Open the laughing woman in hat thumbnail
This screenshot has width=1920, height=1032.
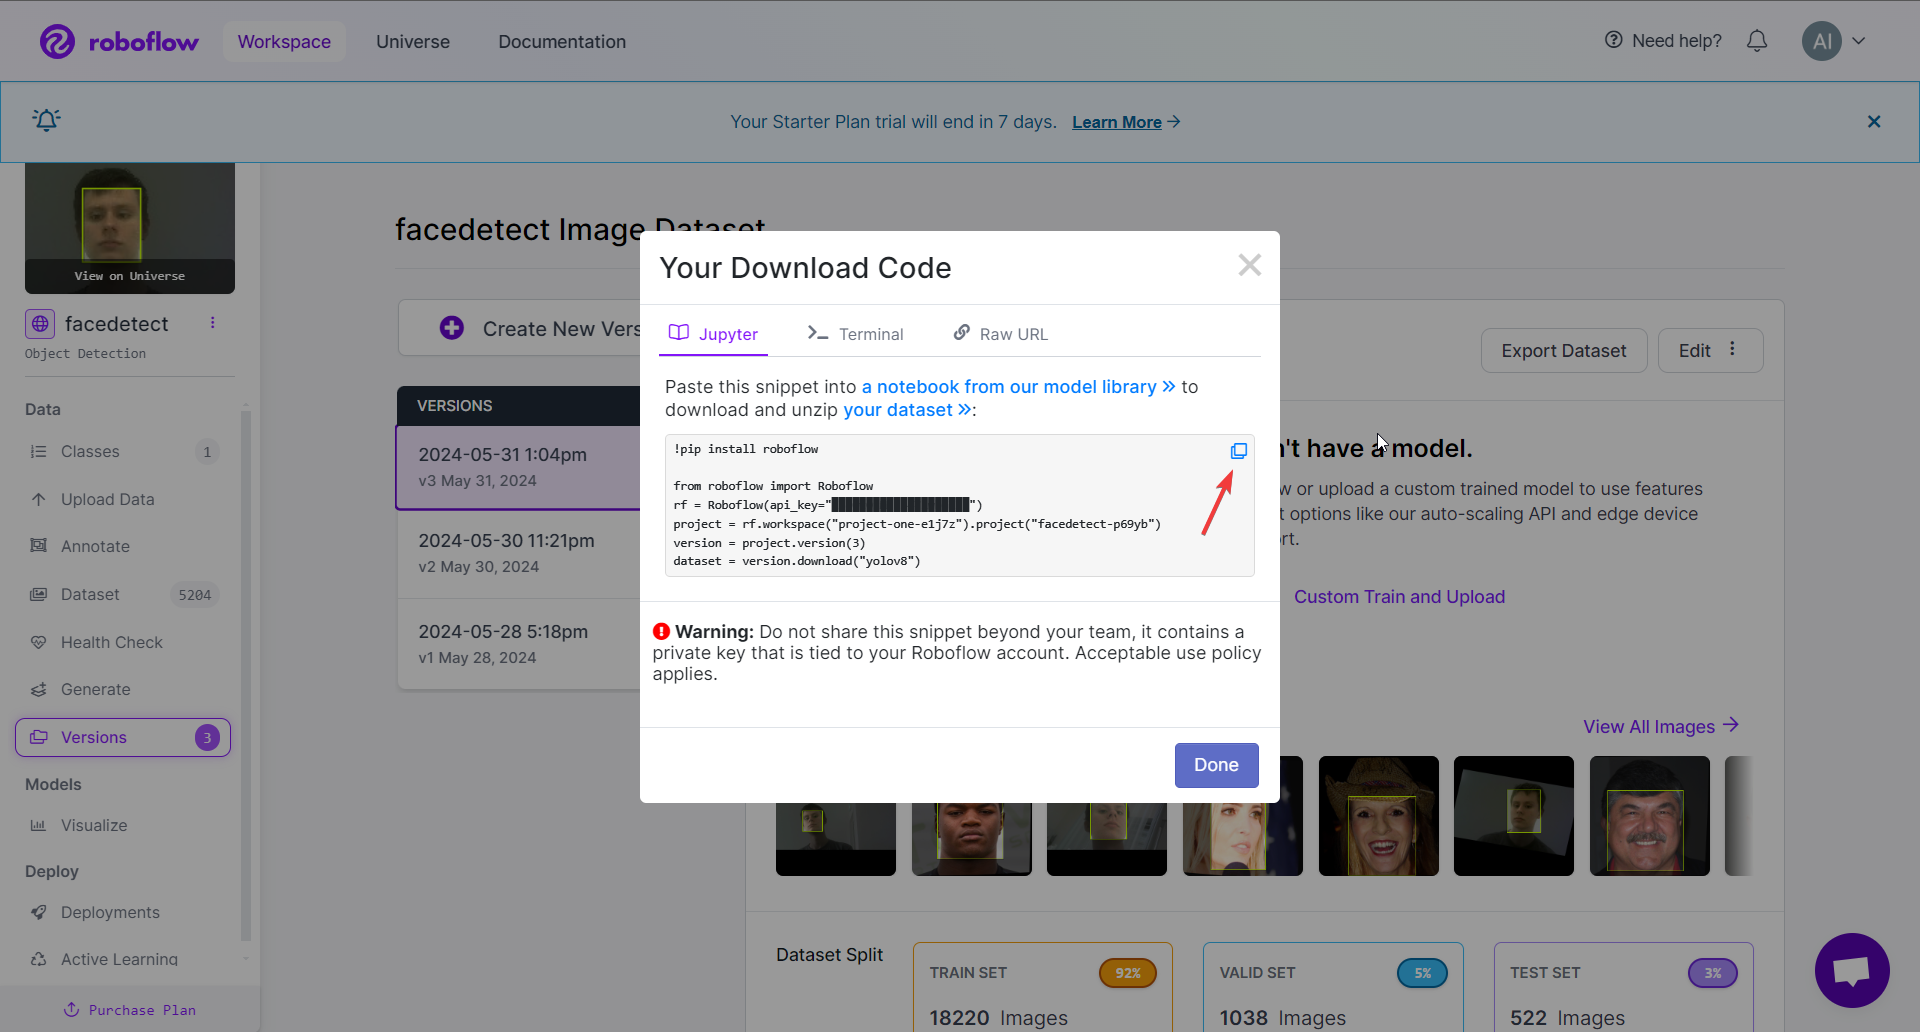coord(1378,816)
